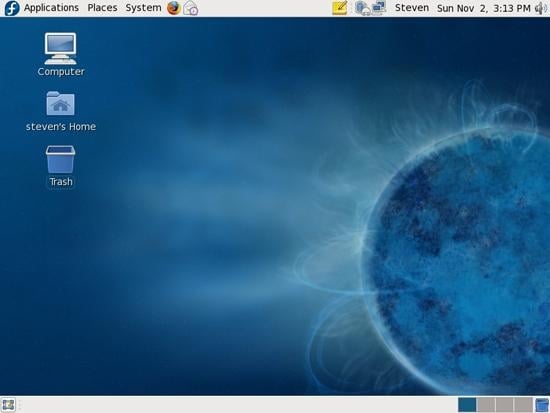Switch to the second workspace
Image resolution: width=550 pixels, height=413 pixels.
coord(486,405)
